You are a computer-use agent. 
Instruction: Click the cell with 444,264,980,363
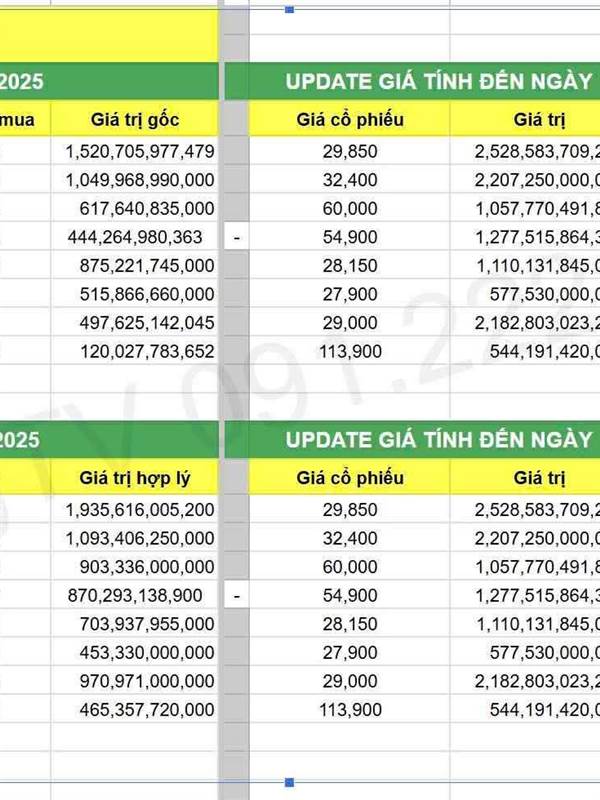coord(133,238)
